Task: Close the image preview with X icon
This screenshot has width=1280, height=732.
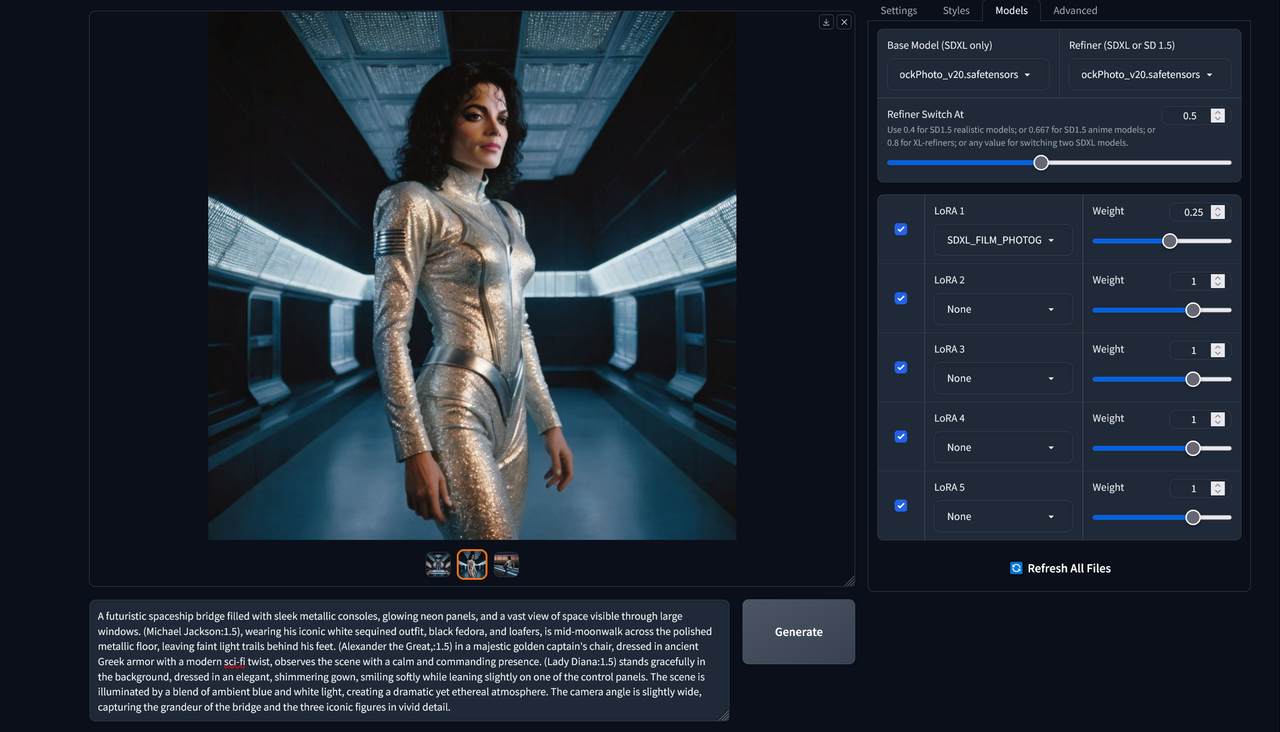Action: (x=844, y=22)
